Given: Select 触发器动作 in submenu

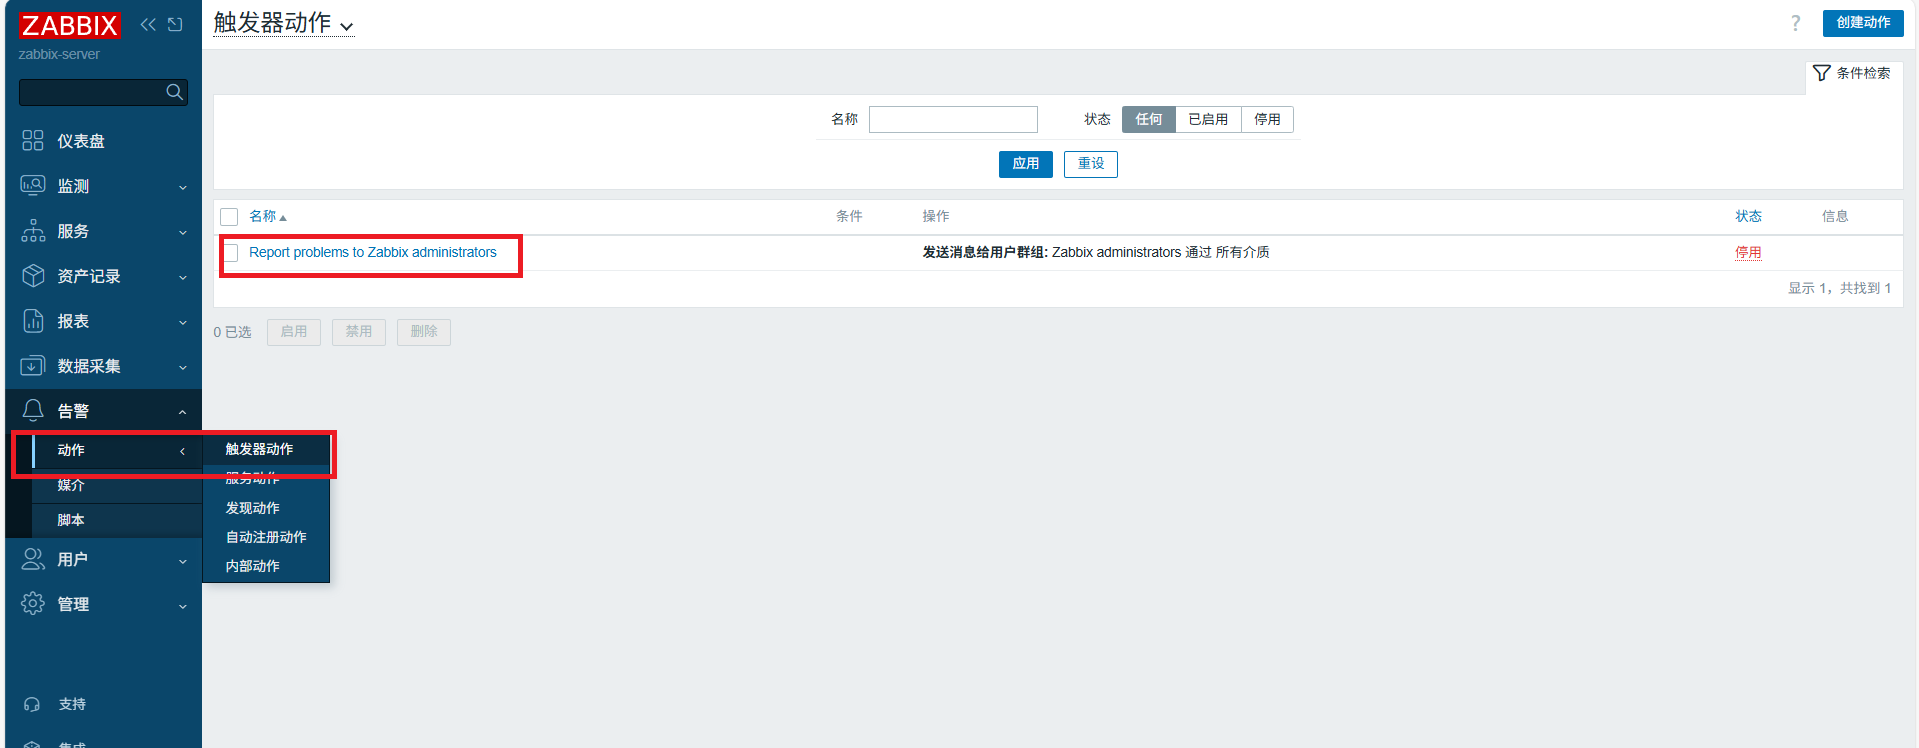Looking at the screenshot, I should [266, 450].
